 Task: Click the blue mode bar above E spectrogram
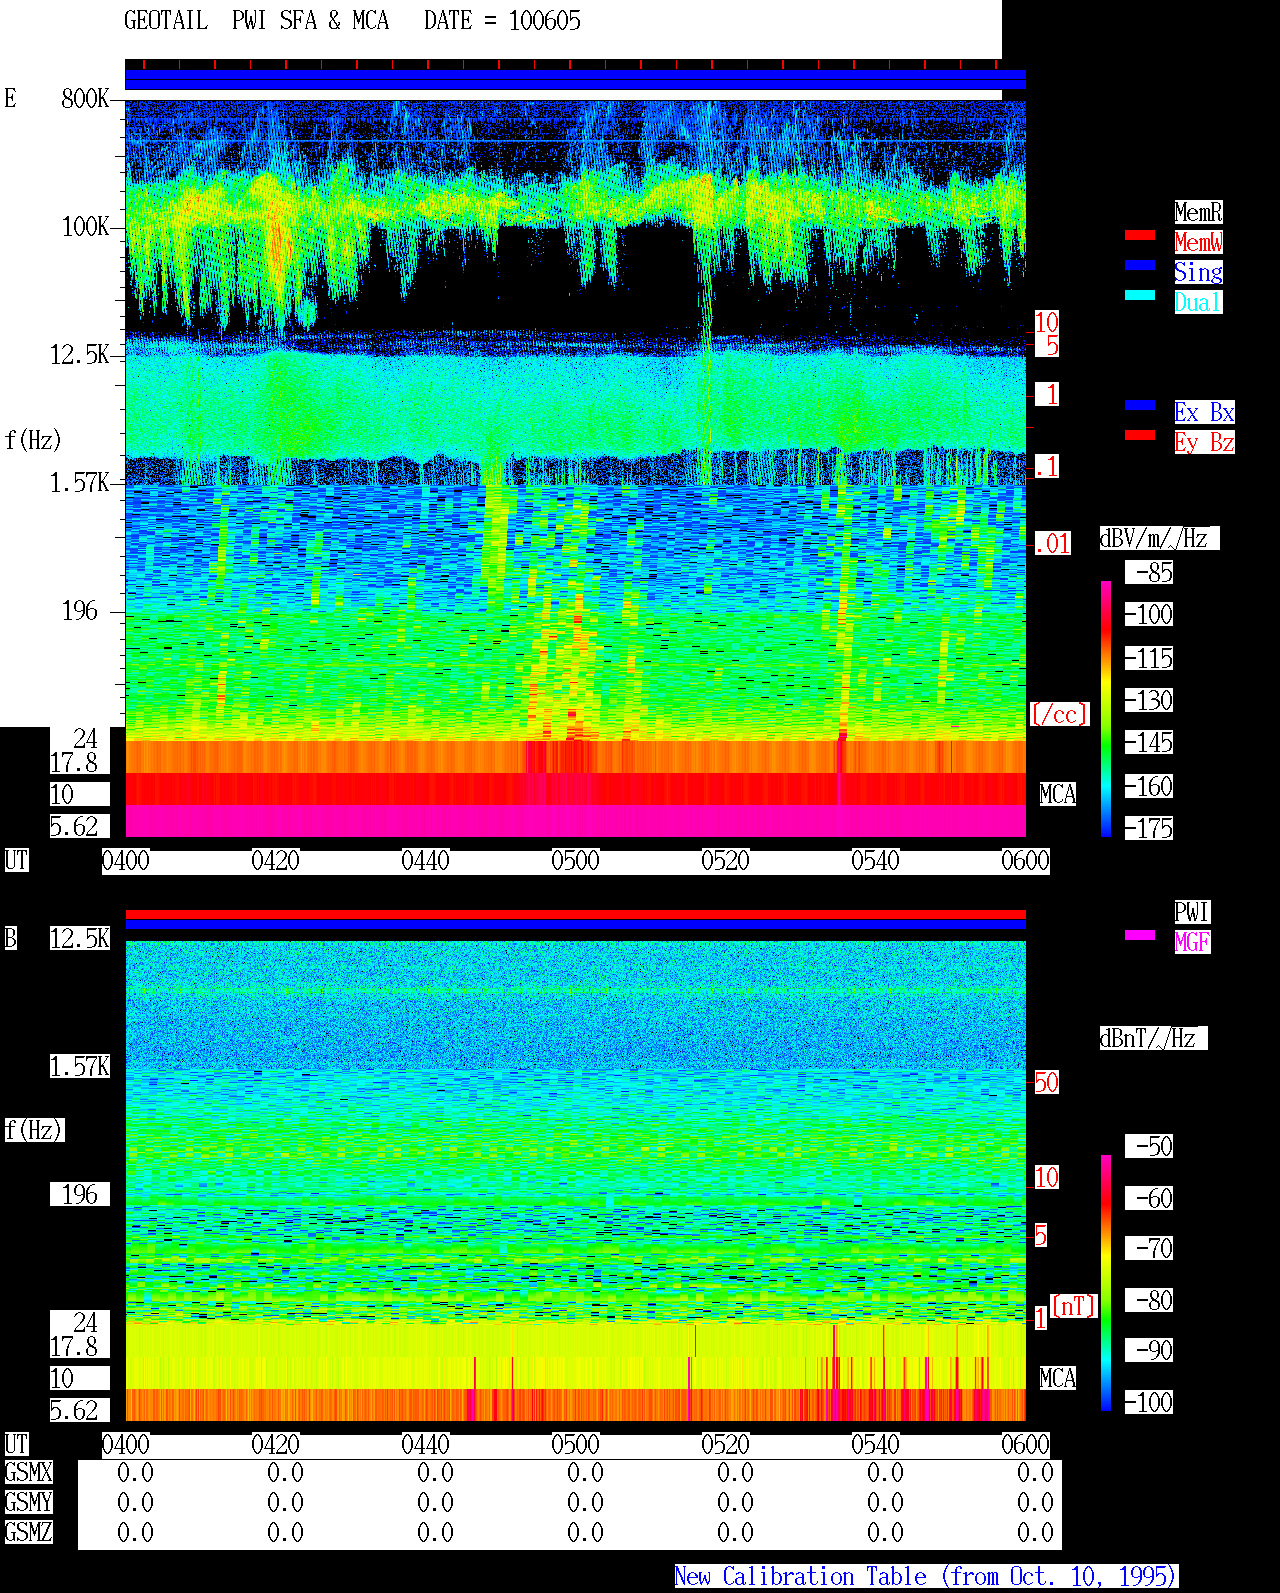click(x=575, y=80)
